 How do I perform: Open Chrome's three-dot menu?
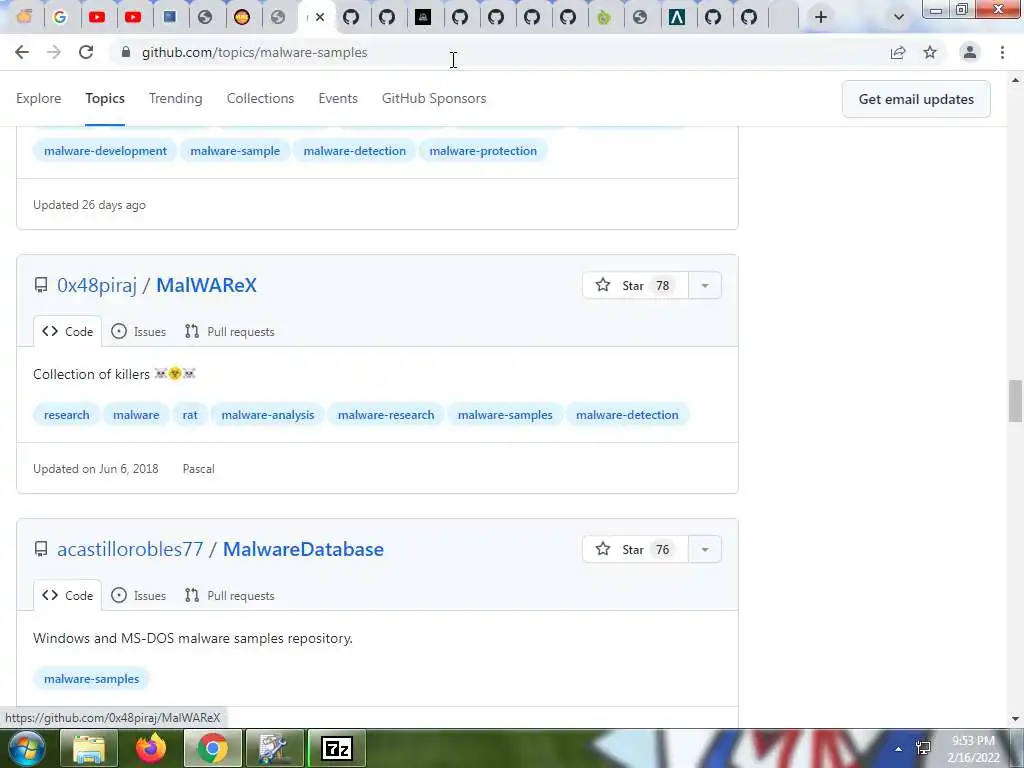coord(1002,52)
